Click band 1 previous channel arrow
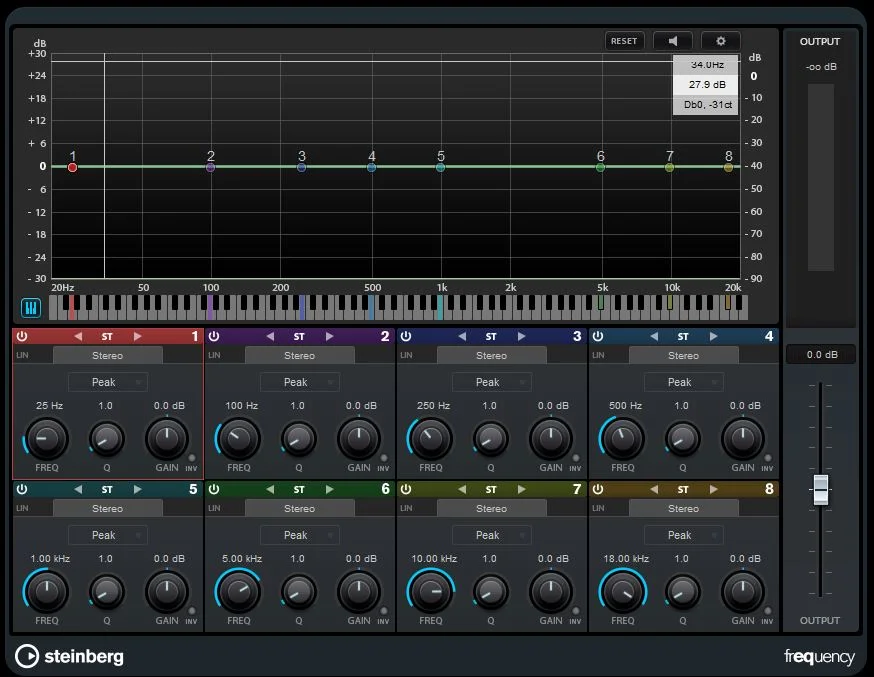This screenshot has height=677, width=874. (78, 337)
